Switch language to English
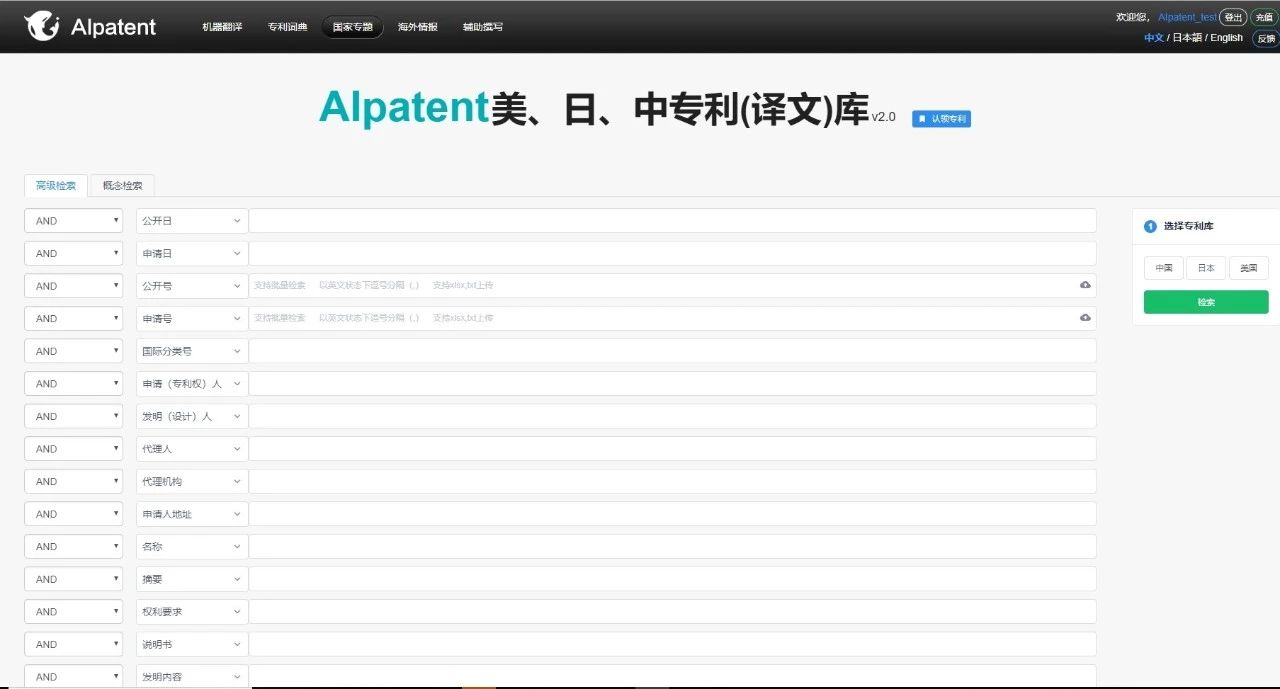Screen dimensions: 1280x689 pos(1226,38)
